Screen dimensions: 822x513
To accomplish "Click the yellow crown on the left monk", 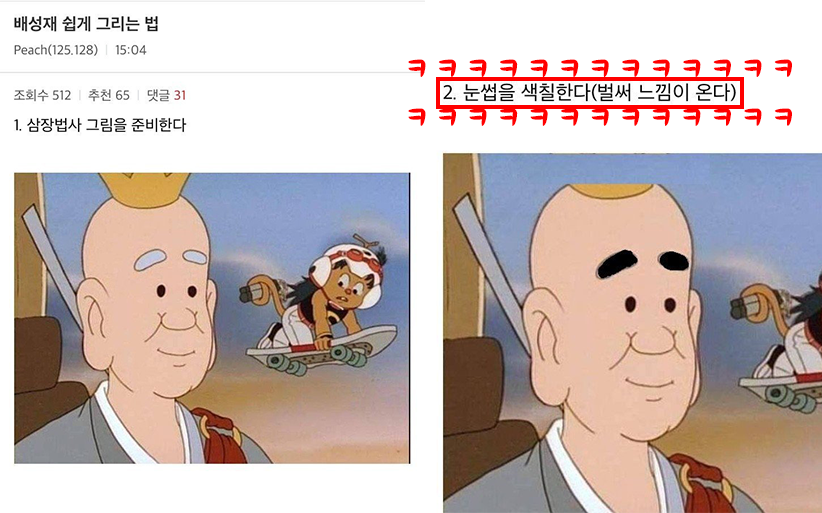I will point(145,189).
